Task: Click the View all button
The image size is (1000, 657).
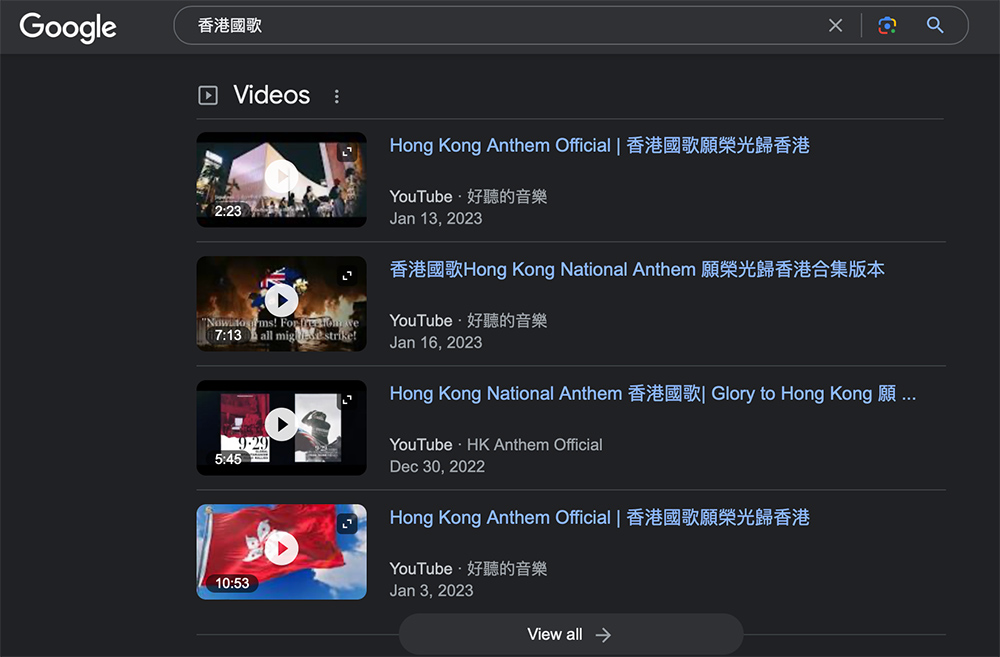Action: click(570, 635)
